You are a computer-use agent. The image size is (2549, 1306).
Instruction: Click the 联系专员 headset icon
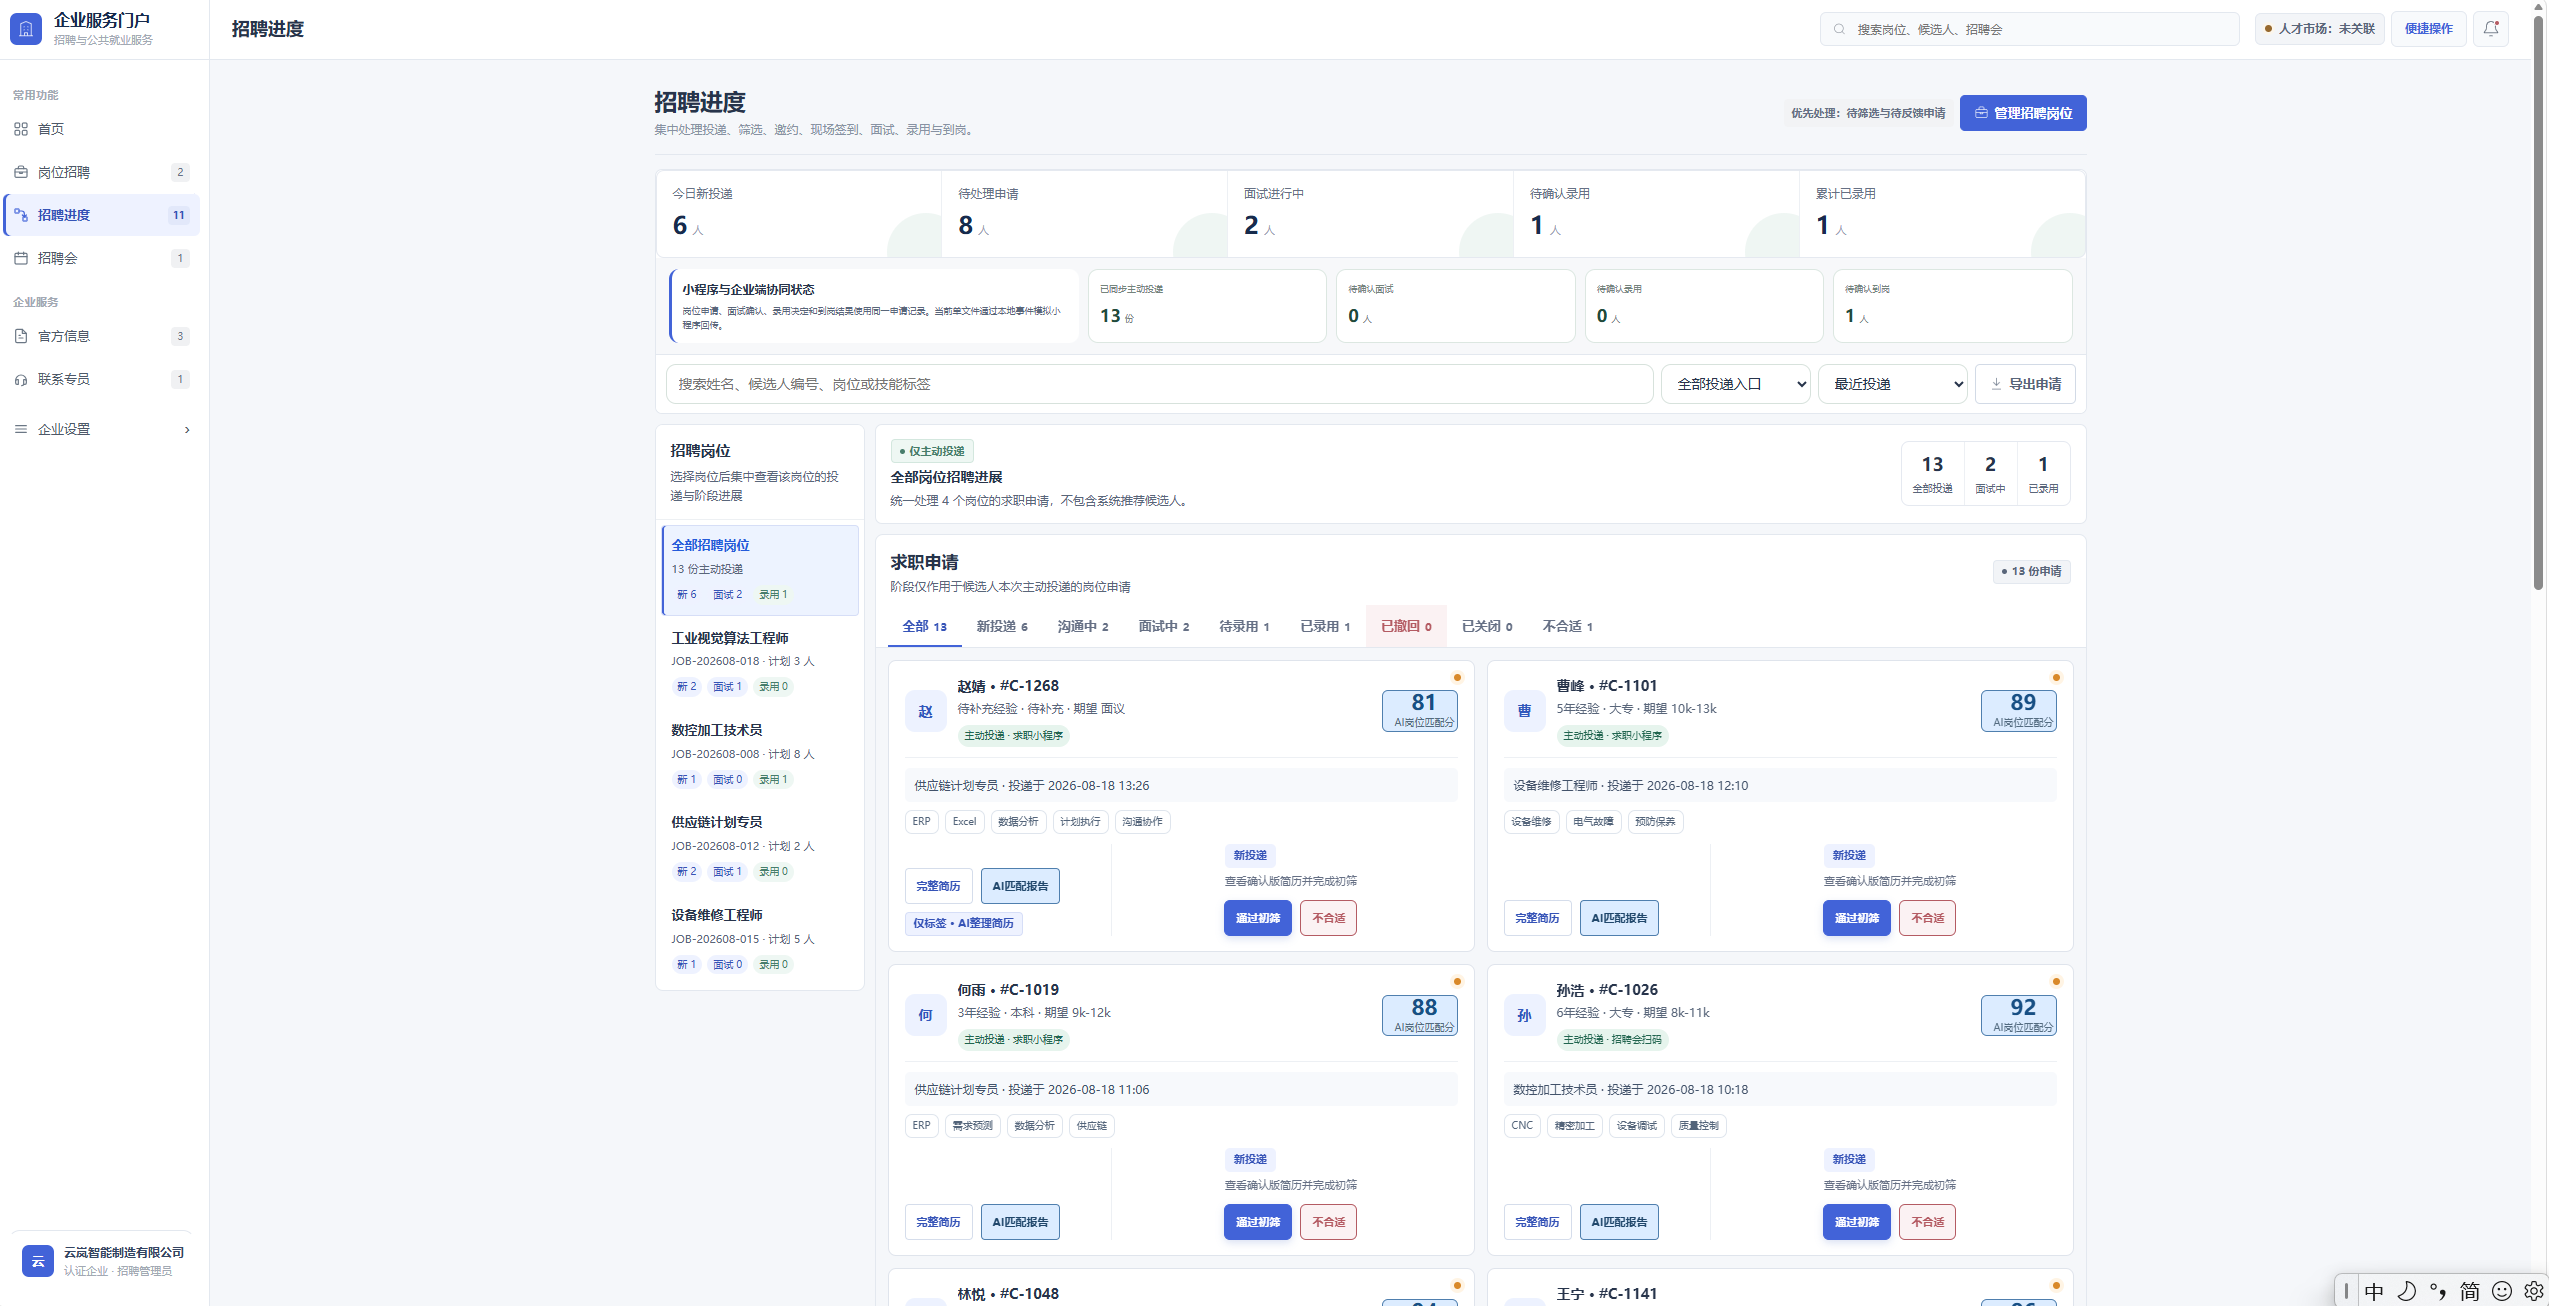(x=21, y=379)
